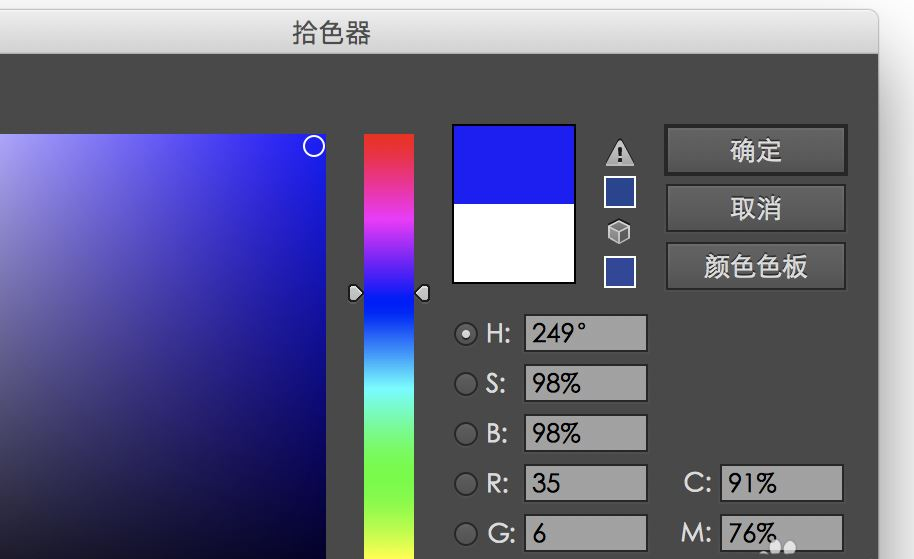914x559 pixels.
Task: Select the S saturation radio button
Action: (x=466, y=384)
